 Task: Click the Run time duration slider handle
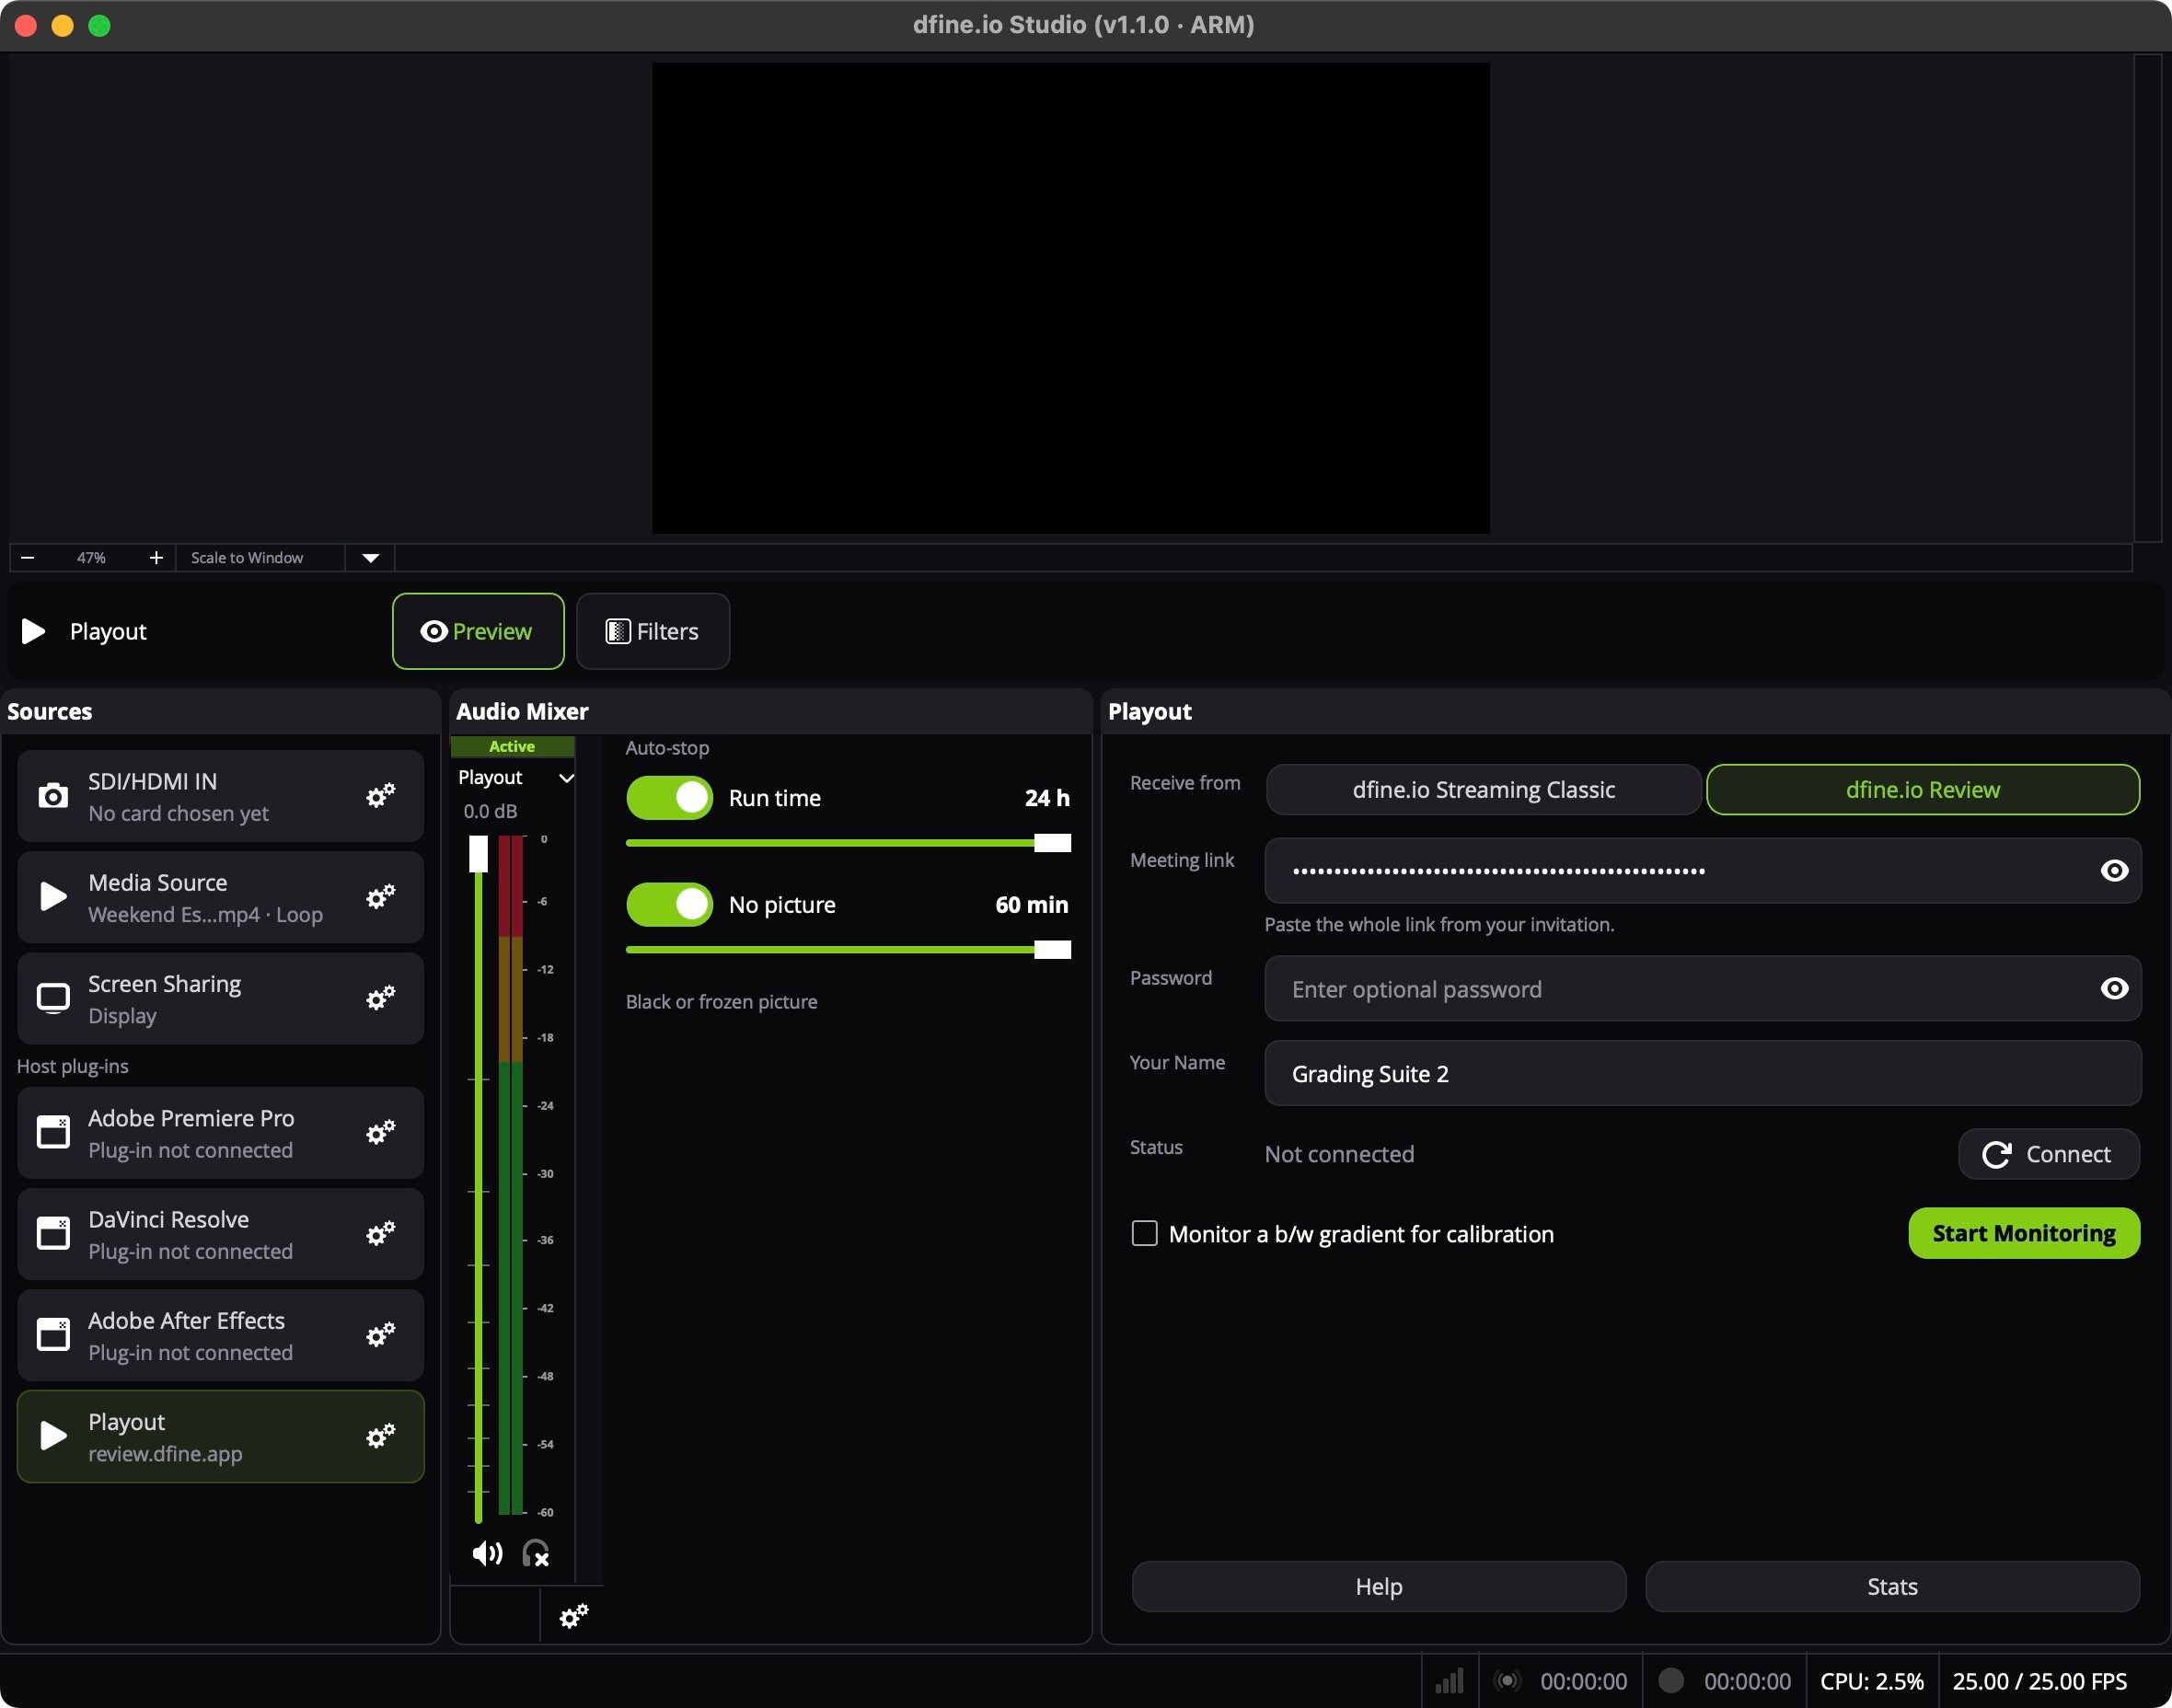(x=1052, y=843)
